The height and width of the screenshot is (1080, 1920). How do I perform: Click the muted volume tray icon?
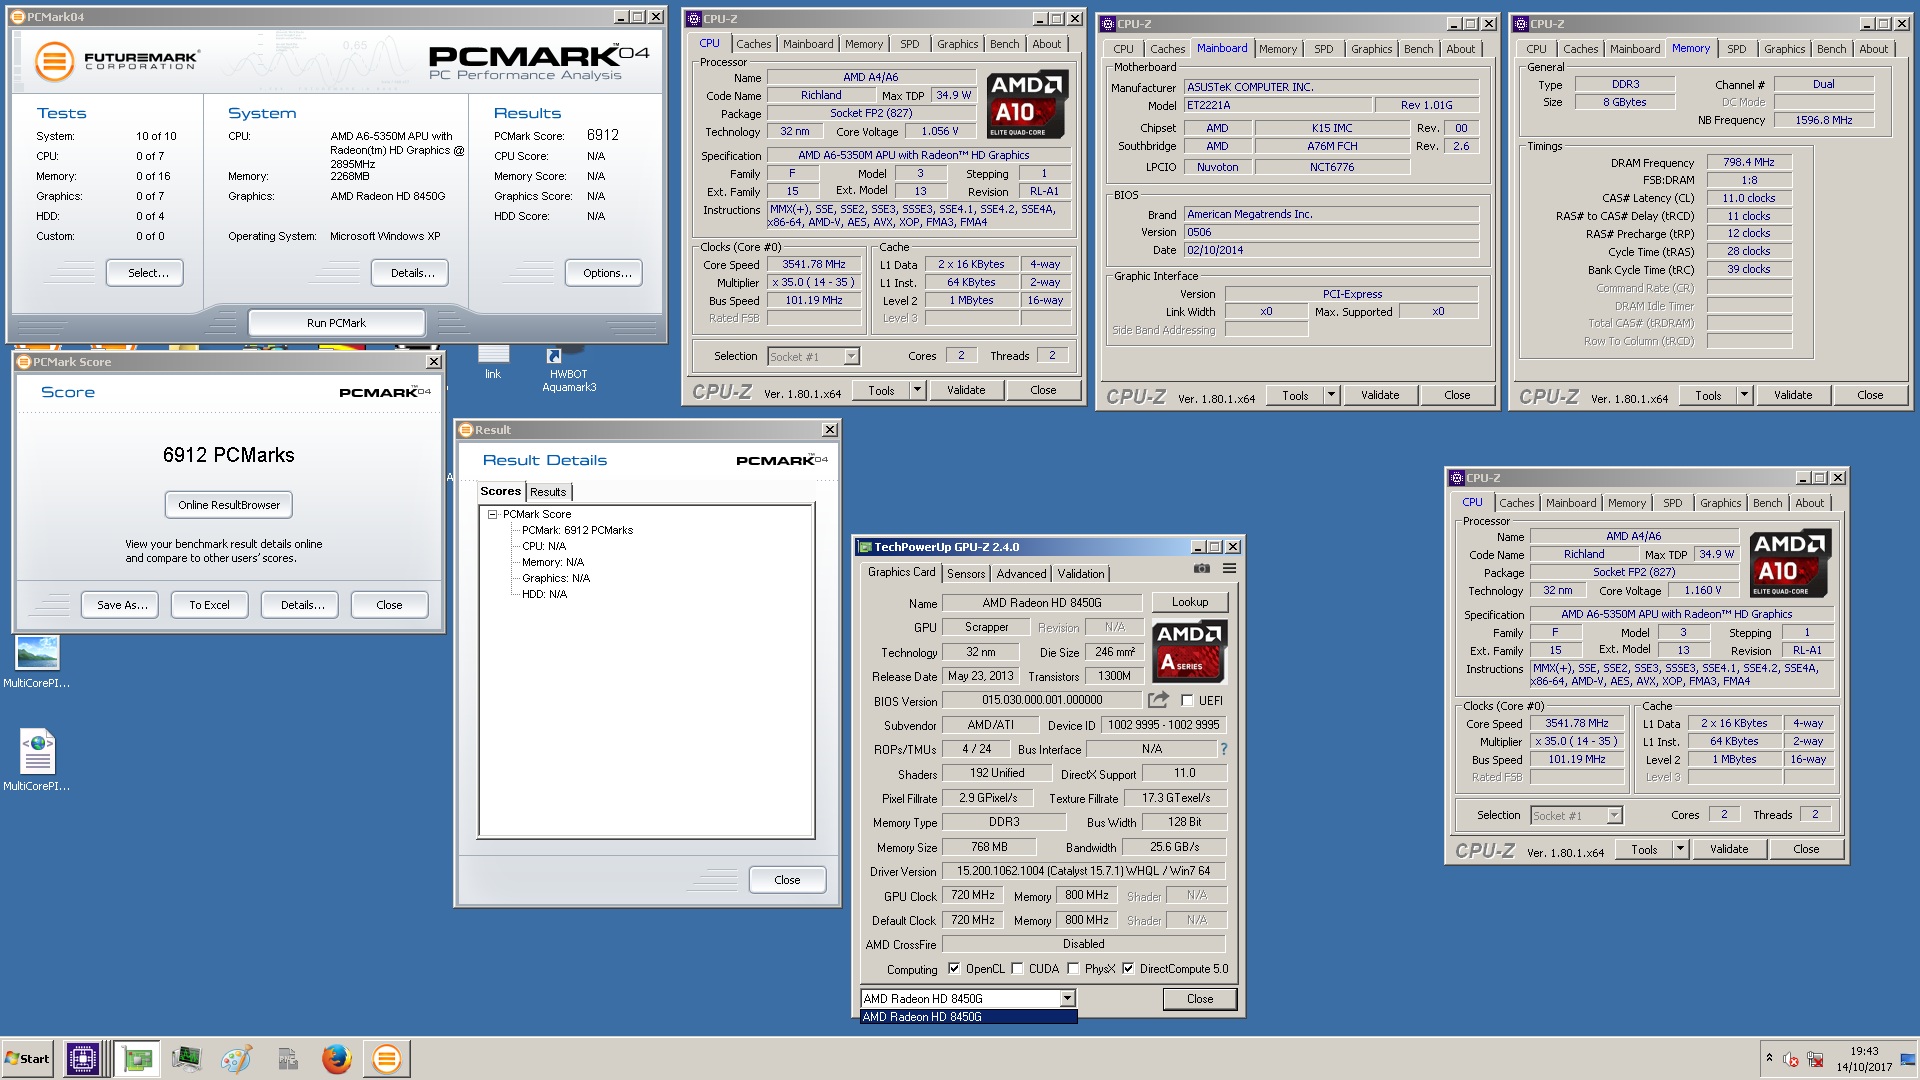1791,1059
